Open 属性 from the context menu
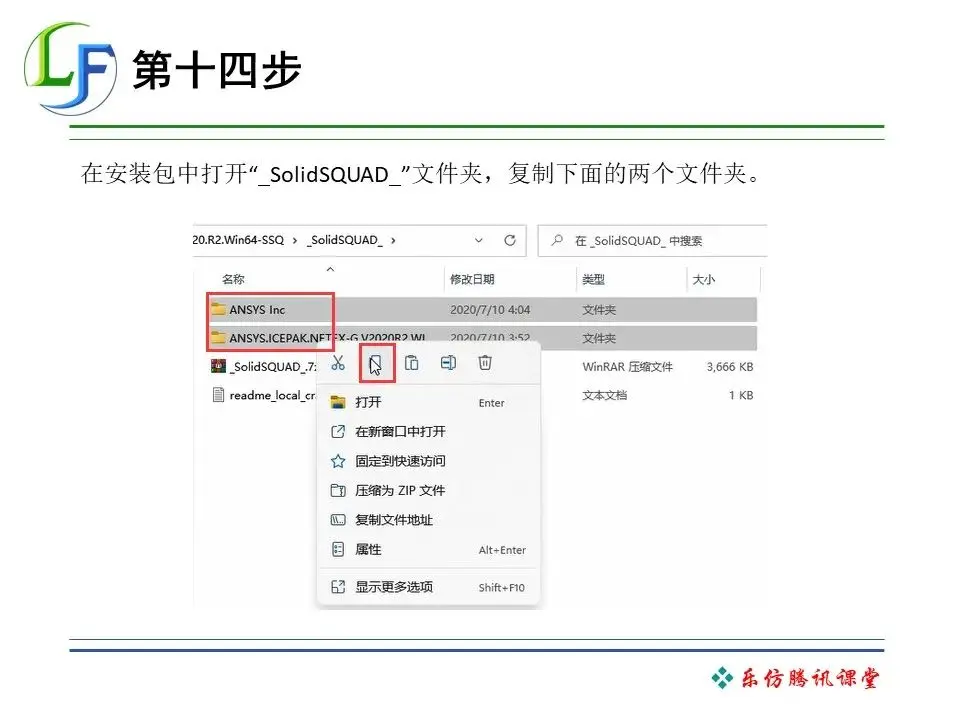 click(429, 549)
